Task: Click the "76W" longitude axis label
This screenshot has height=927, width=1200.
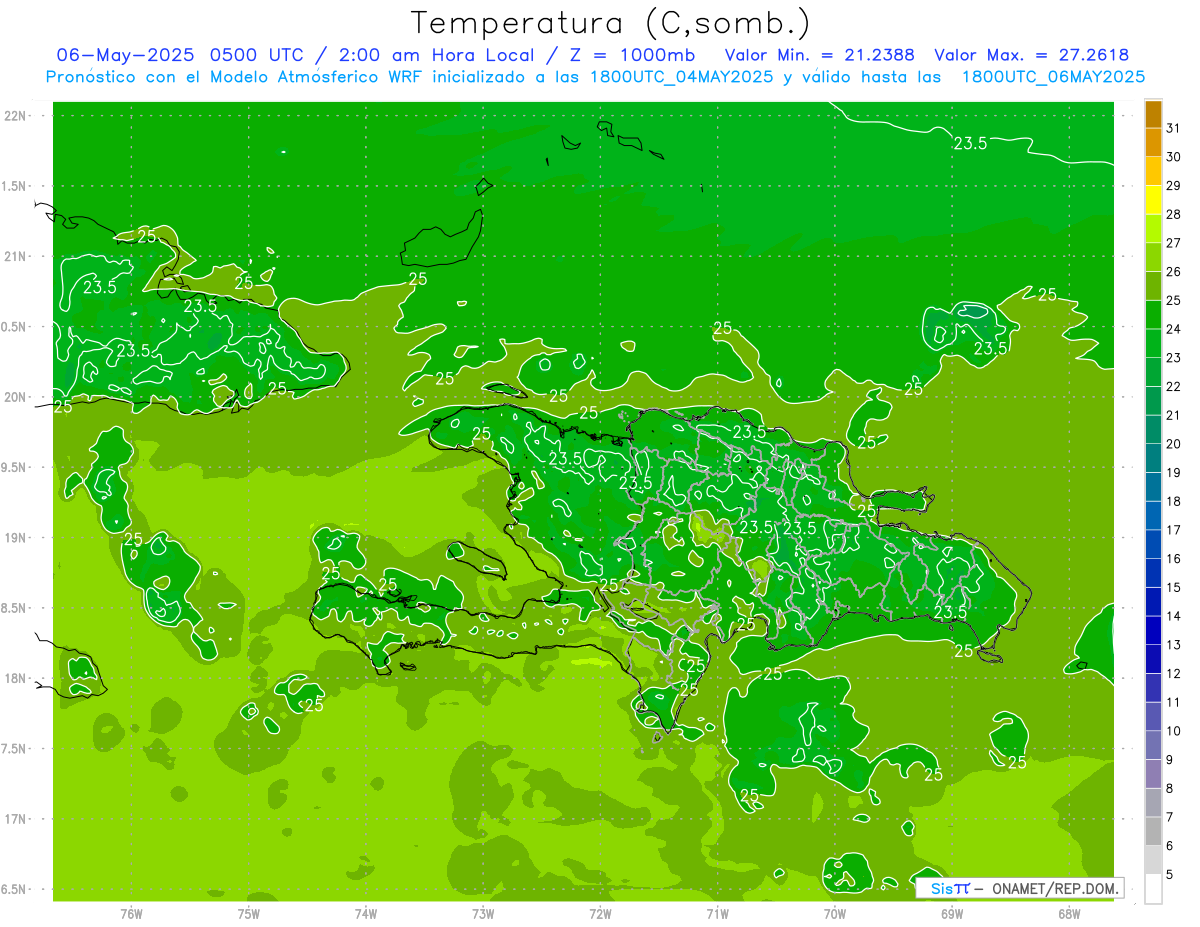Action: [x=131, y=913]
